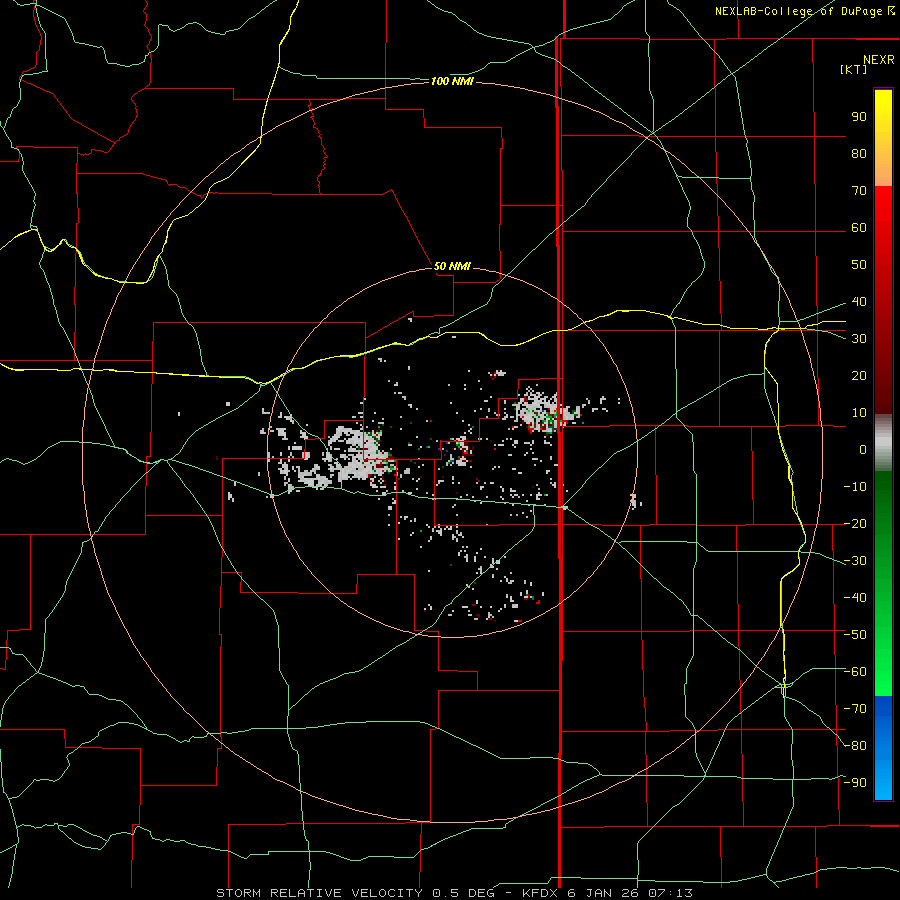Click the -60 value on the velocity scale
Image resolution: width=900 pixels, height=900 pixels.
coord(855,672)
